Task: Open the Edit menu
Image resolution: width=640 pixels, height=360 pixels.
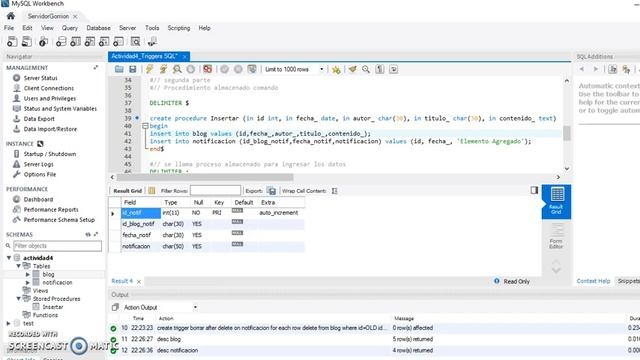Action: [27, 28]
